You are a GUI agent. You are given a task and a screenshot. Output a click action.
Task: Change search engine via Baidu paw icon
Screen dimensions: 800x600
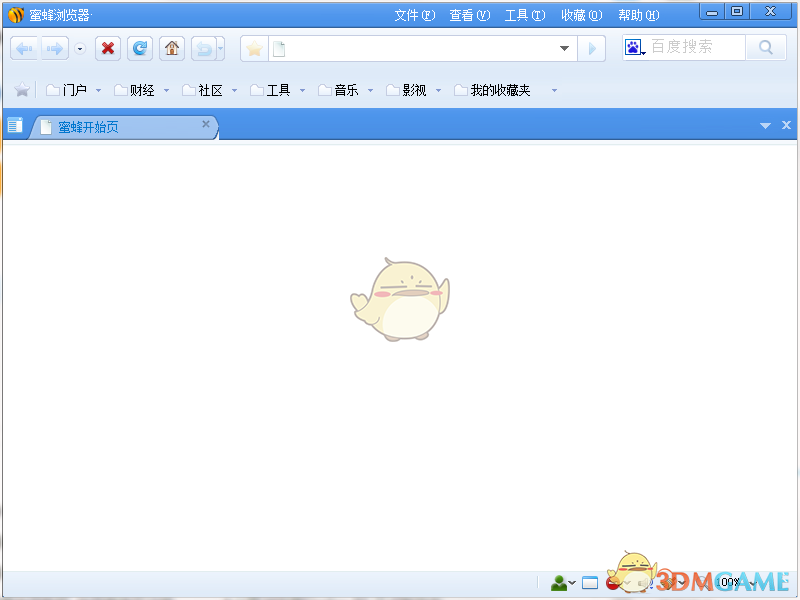tap(634, 47)
